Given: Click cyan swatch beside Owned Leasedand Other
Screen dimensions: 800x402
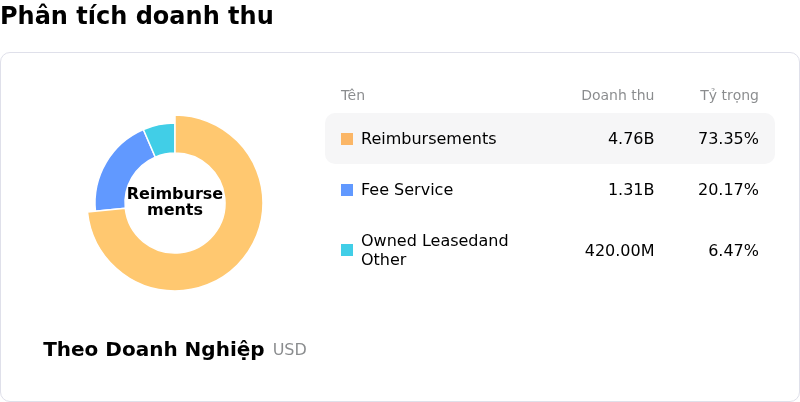Looking at the screenshot, I should (x=347, y=250).
